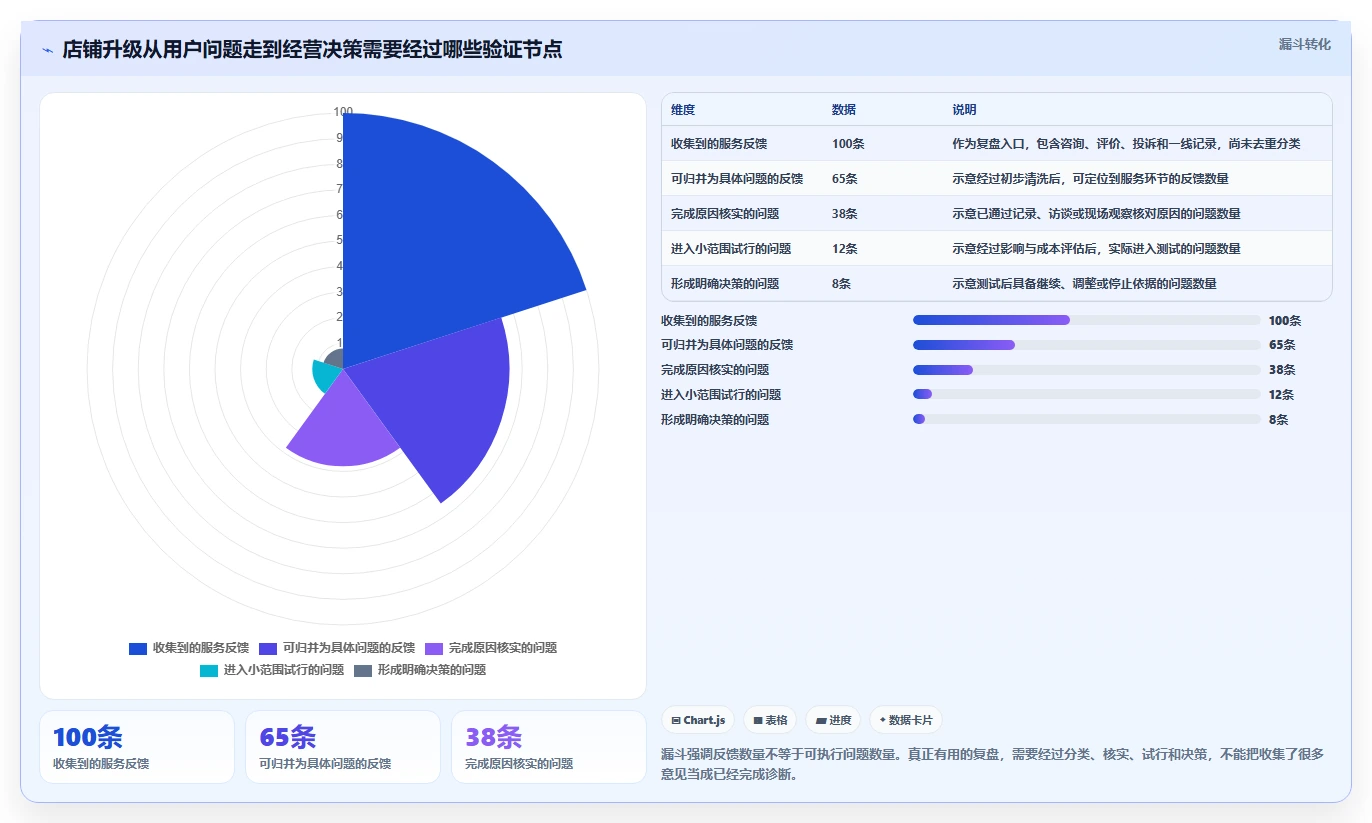This screenshot has width=1372, height=823.
Task: Click the 12条 value next to the progress bar
Action: 1282,395
